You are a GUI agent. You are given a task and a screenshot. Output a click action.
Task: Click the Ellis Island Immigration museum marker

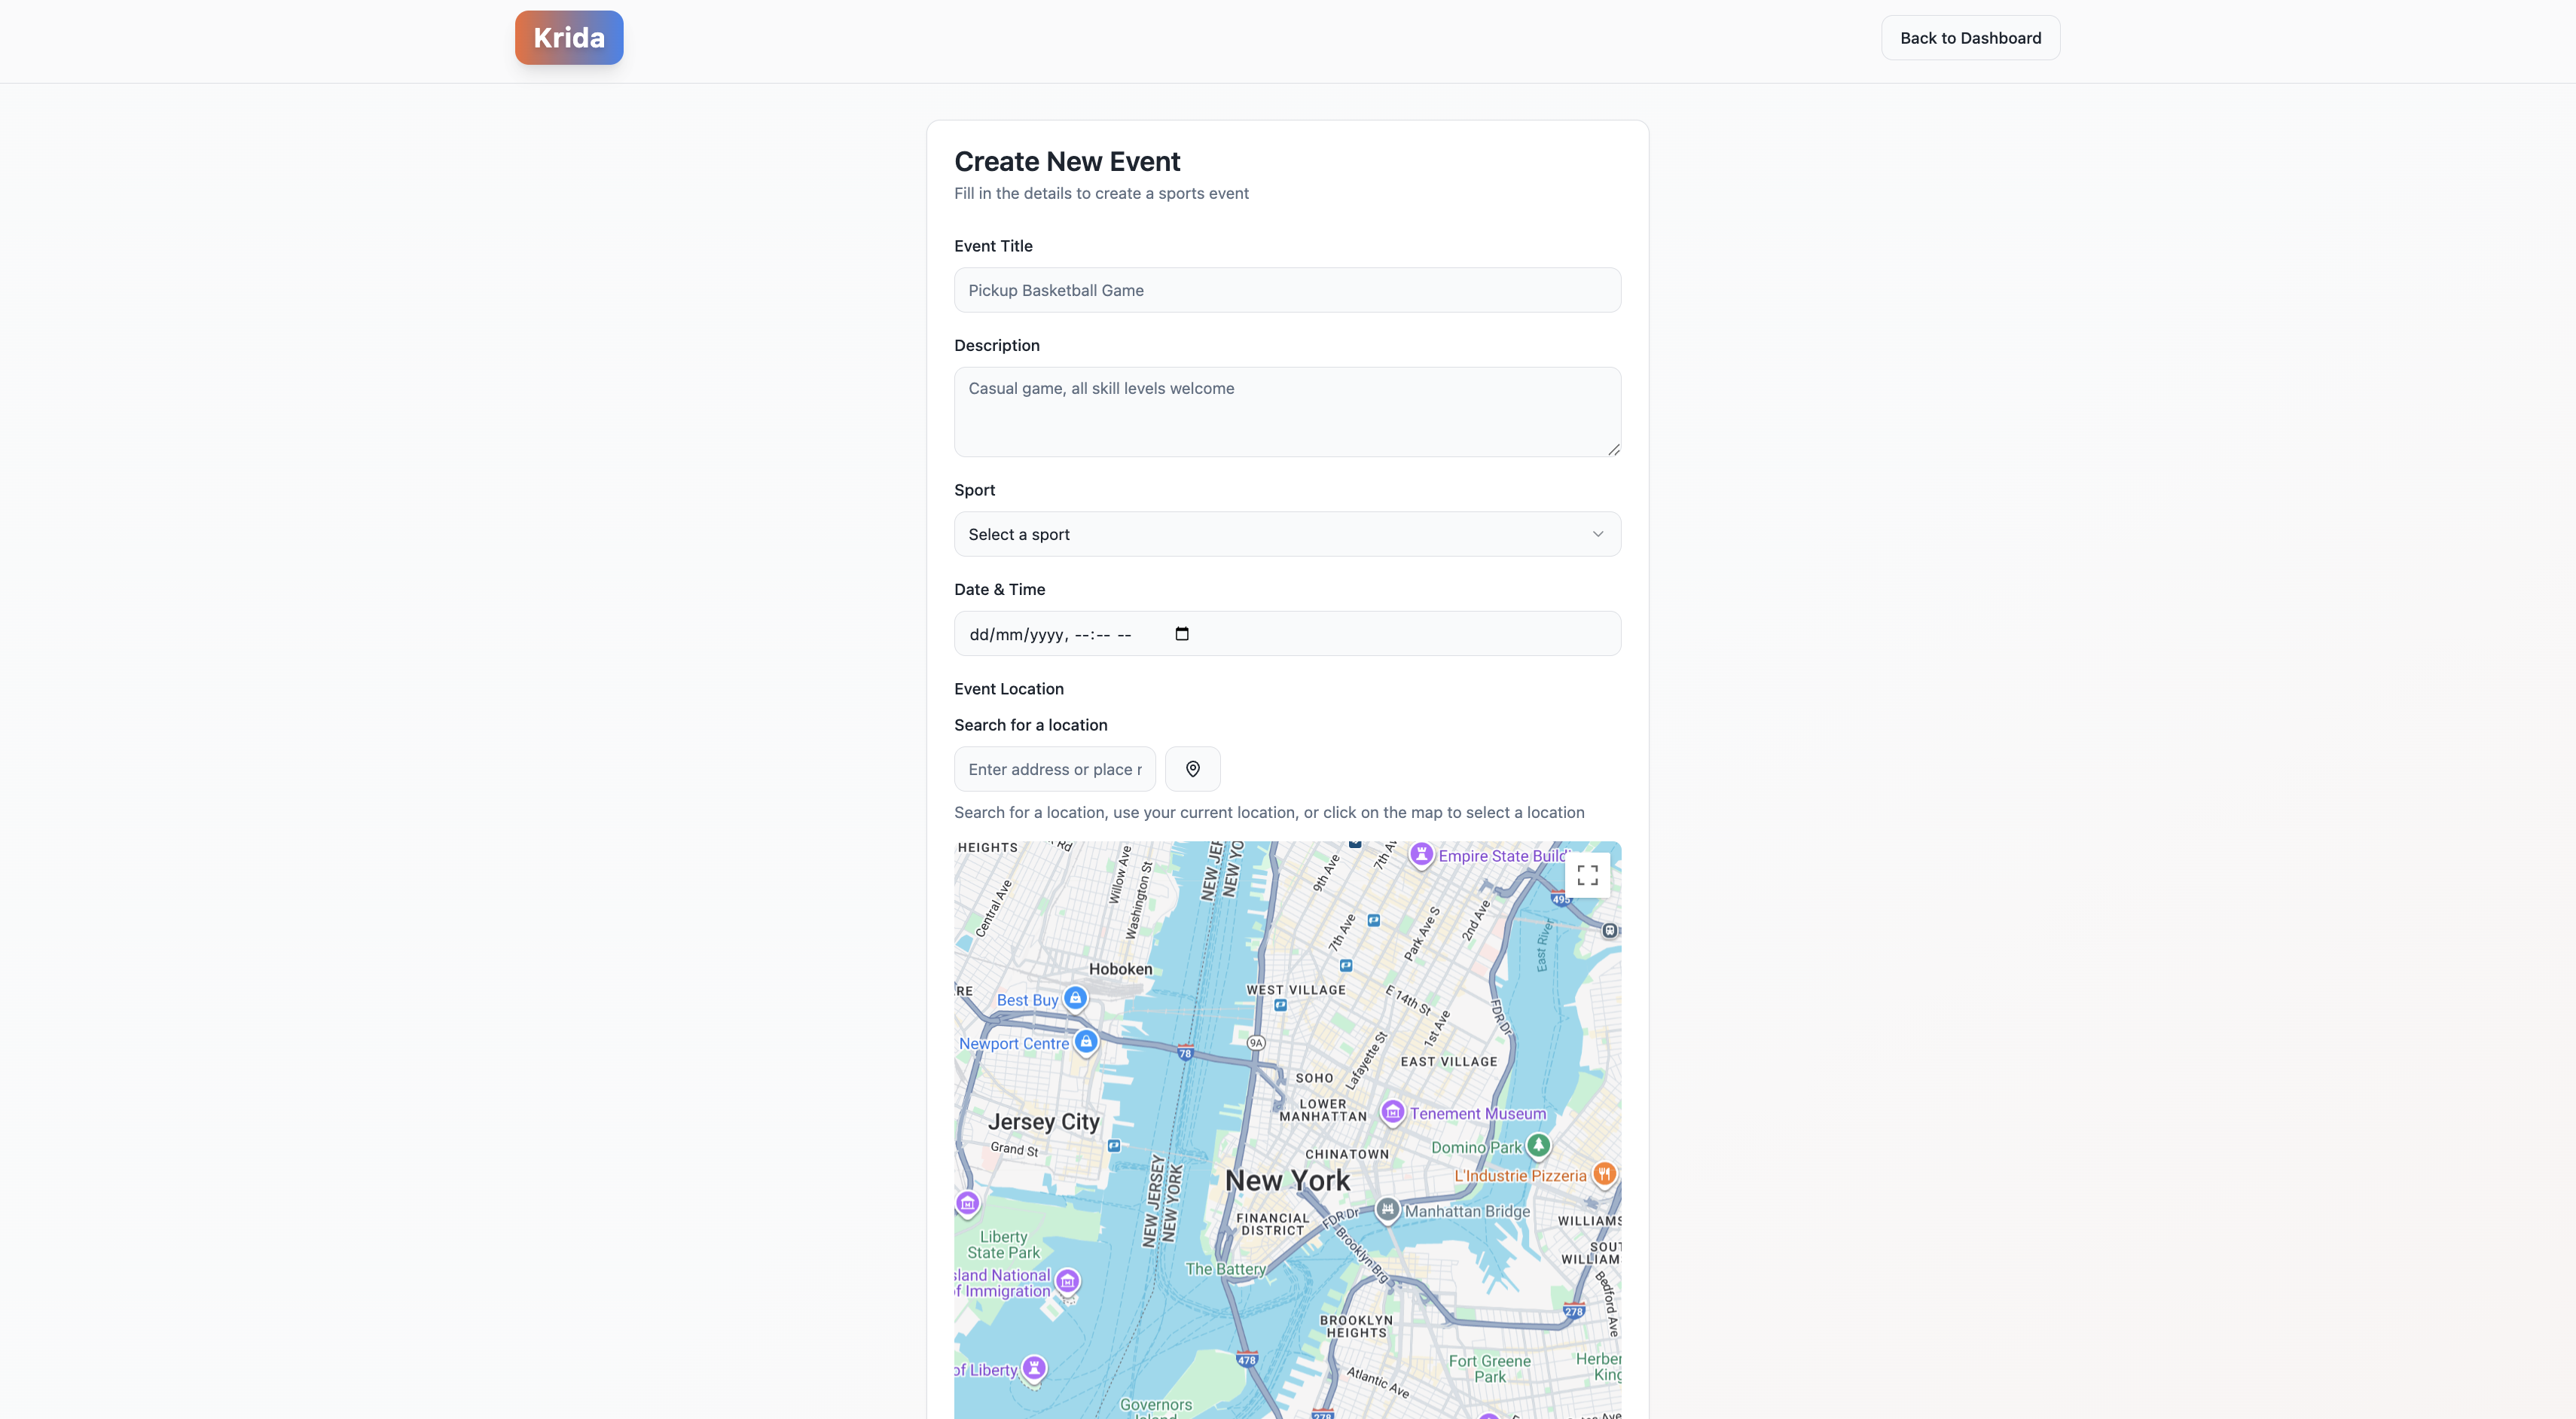[1067, 1281]
